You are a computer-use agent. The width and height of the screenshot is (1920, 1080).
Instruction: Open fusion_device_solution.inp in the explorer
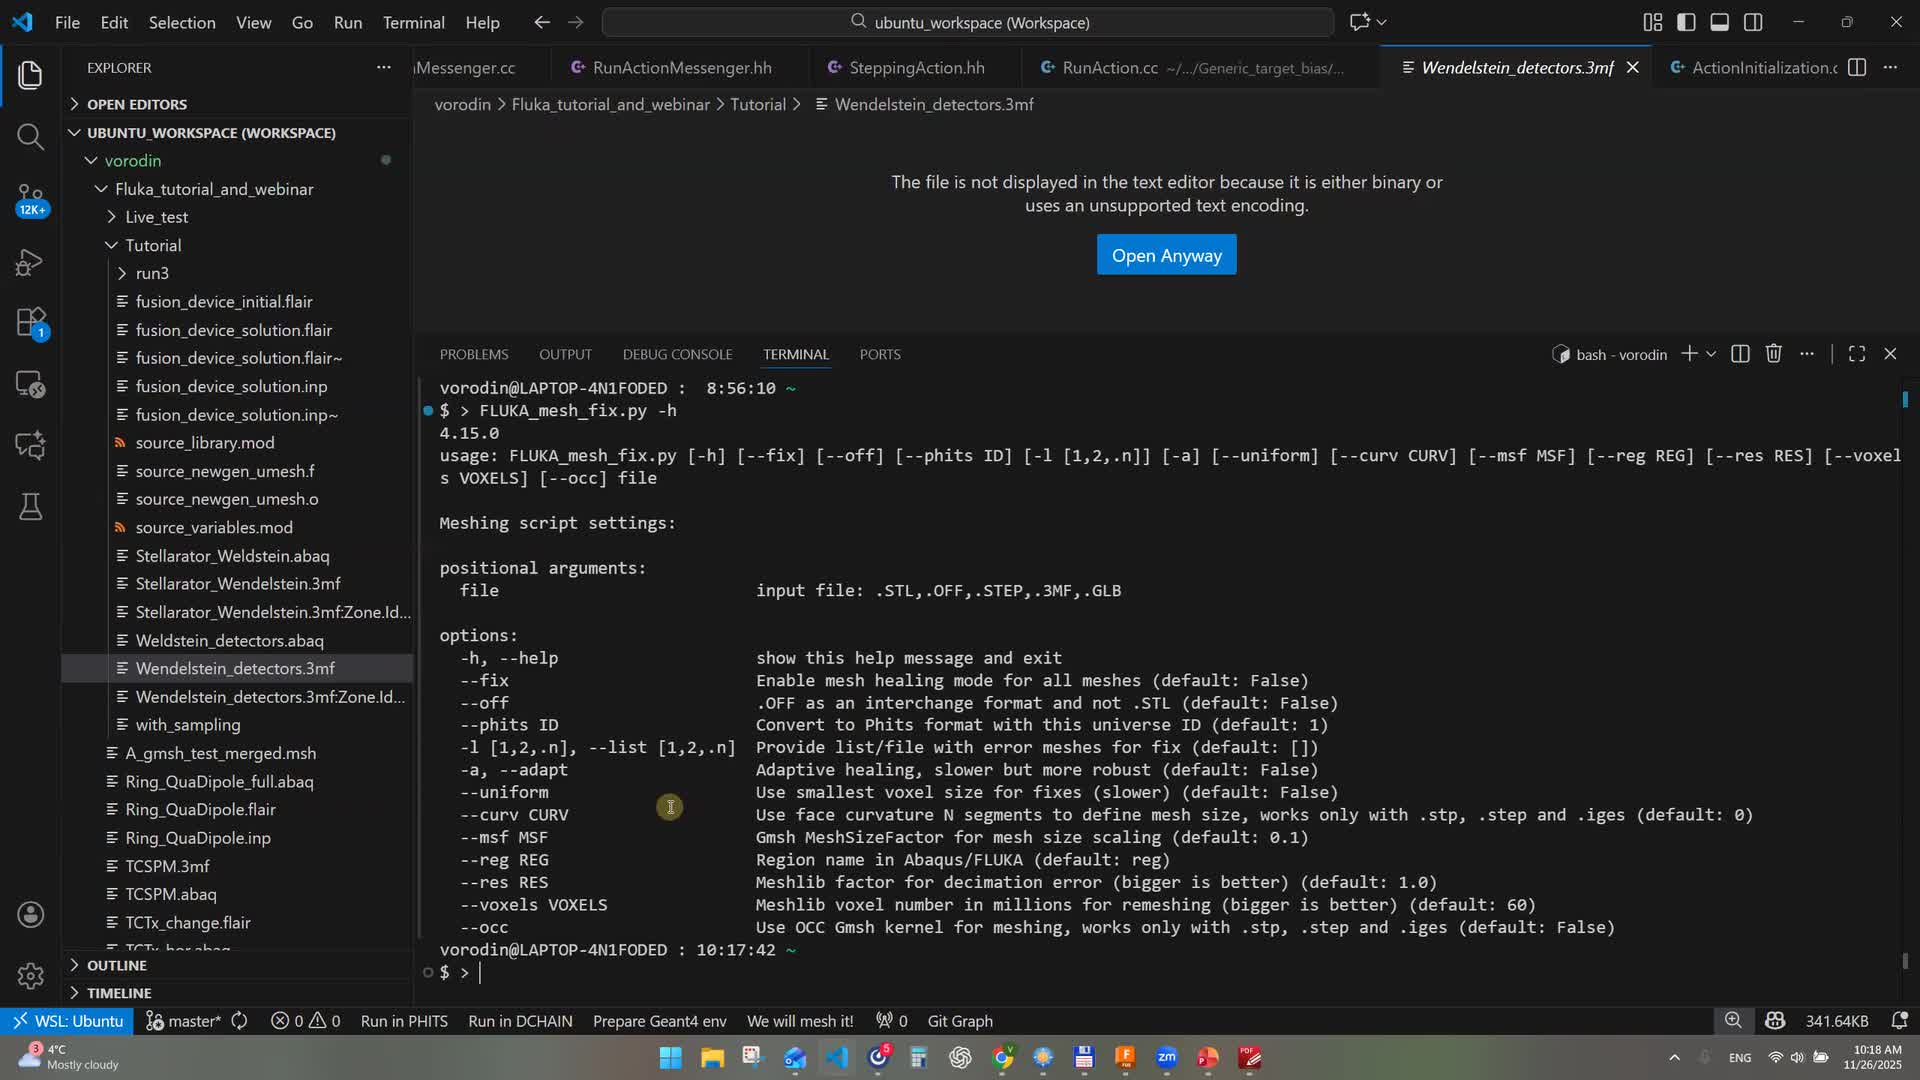pos(231,386)
